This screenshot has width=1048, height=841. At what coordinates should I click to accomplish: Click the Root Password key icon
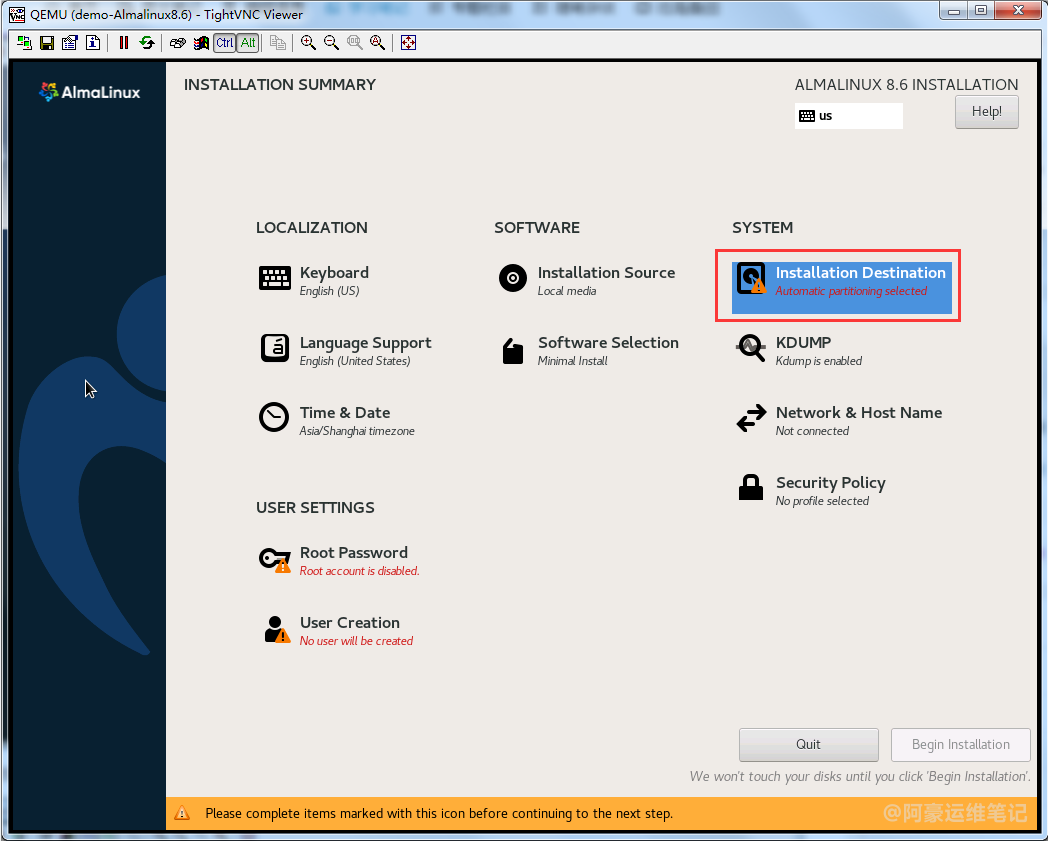275,560
